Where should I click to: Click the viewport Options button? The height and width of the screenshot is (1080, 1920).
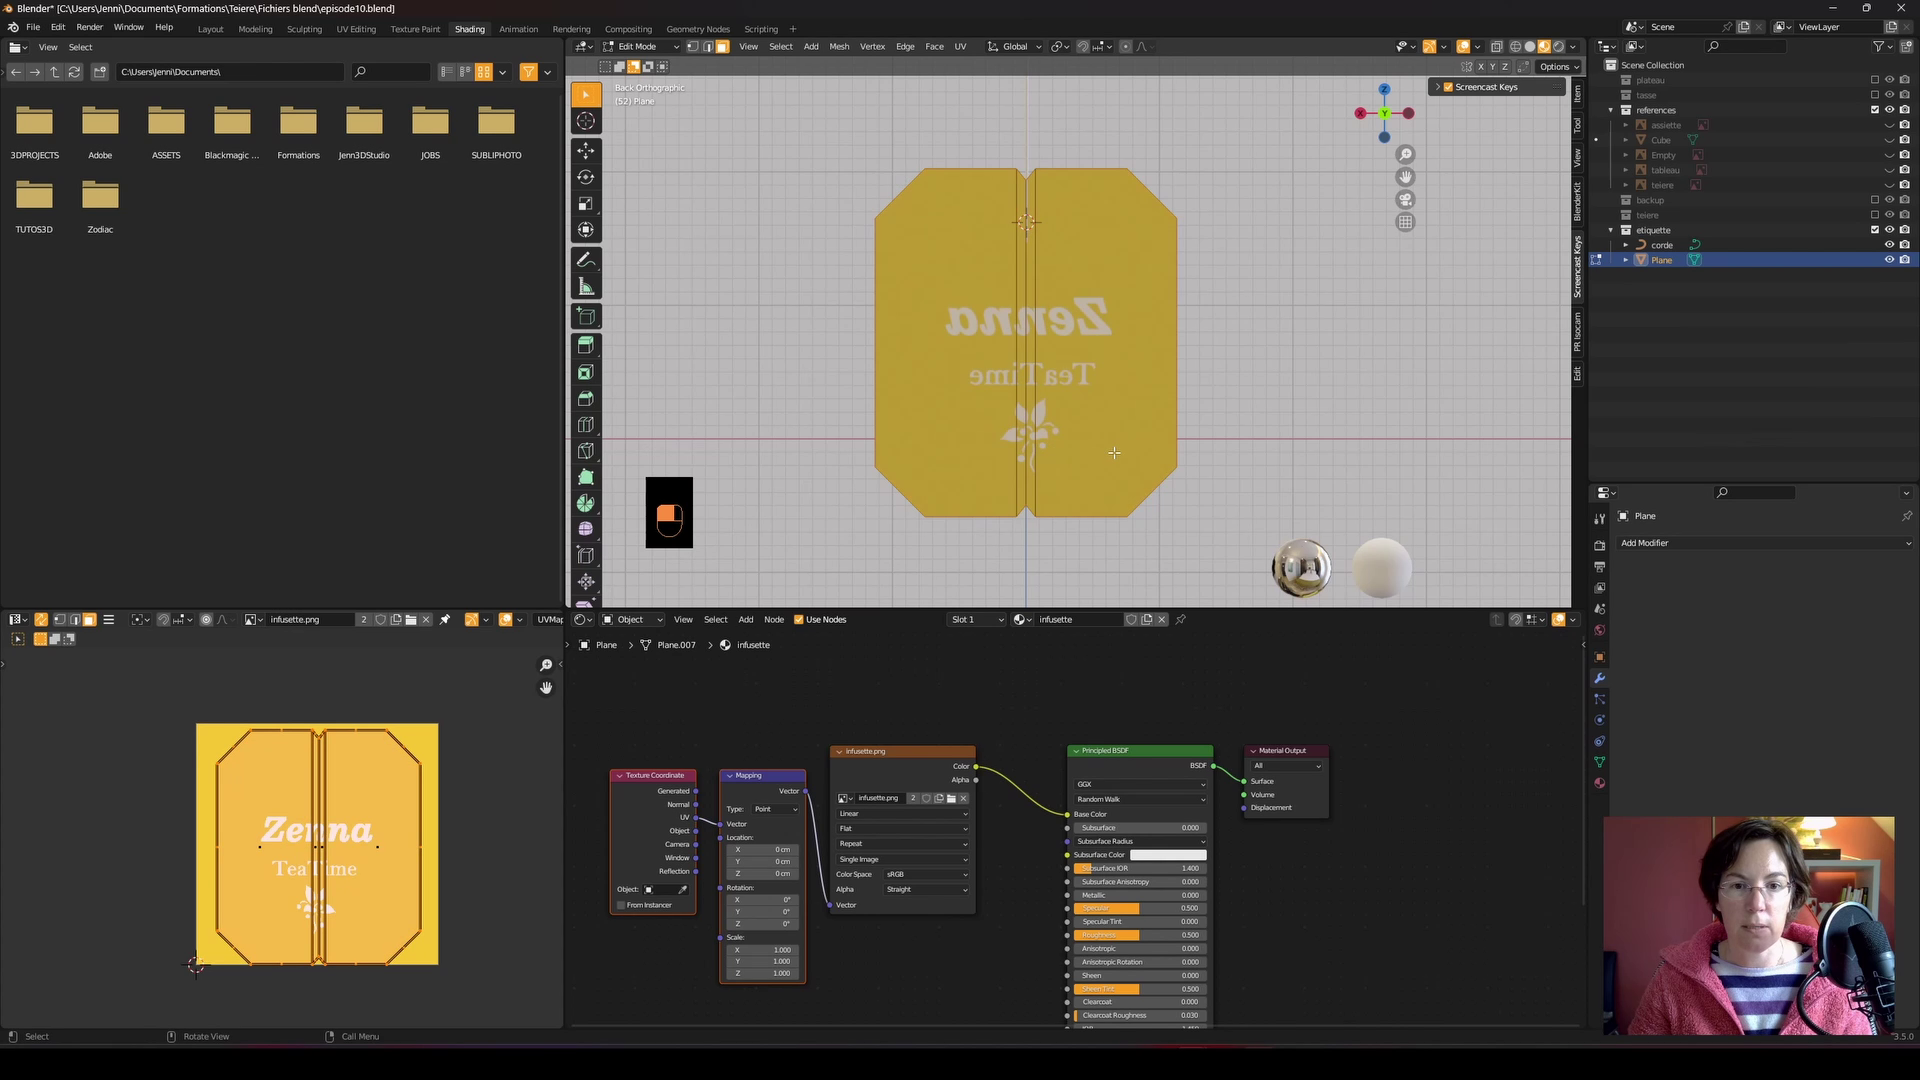click(x=1558, y=67)
